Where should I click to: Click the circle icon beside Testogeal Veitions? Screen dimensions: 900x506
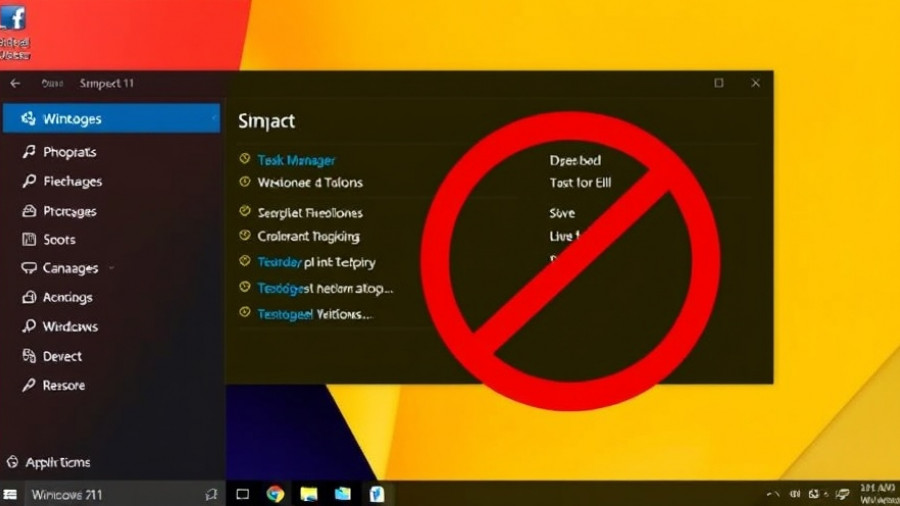point(245,312)
